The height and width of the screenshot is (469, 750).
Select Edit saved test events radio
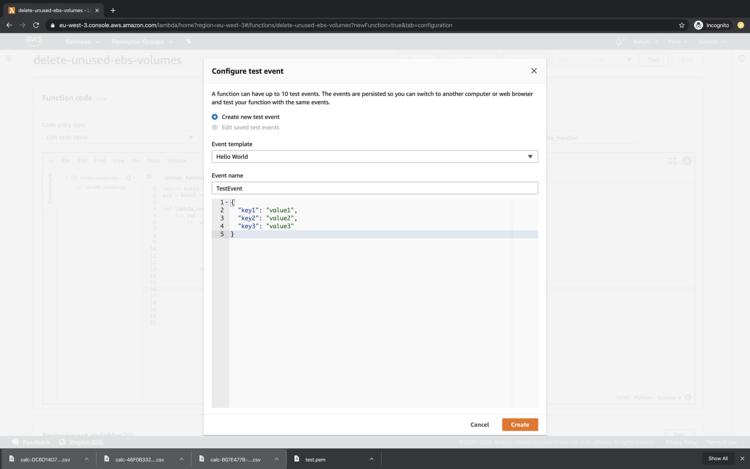[x=215, y=128]
